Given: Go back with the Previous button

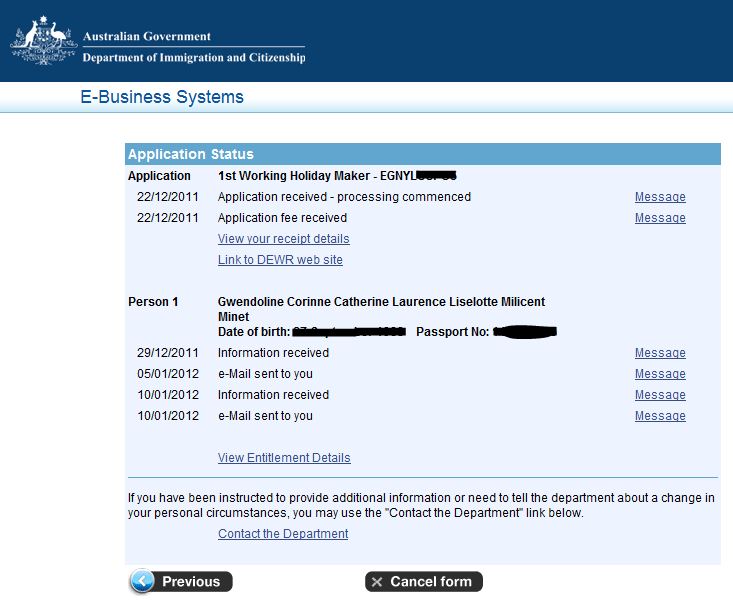Looking at the screenshot, I should click(181, 581).
